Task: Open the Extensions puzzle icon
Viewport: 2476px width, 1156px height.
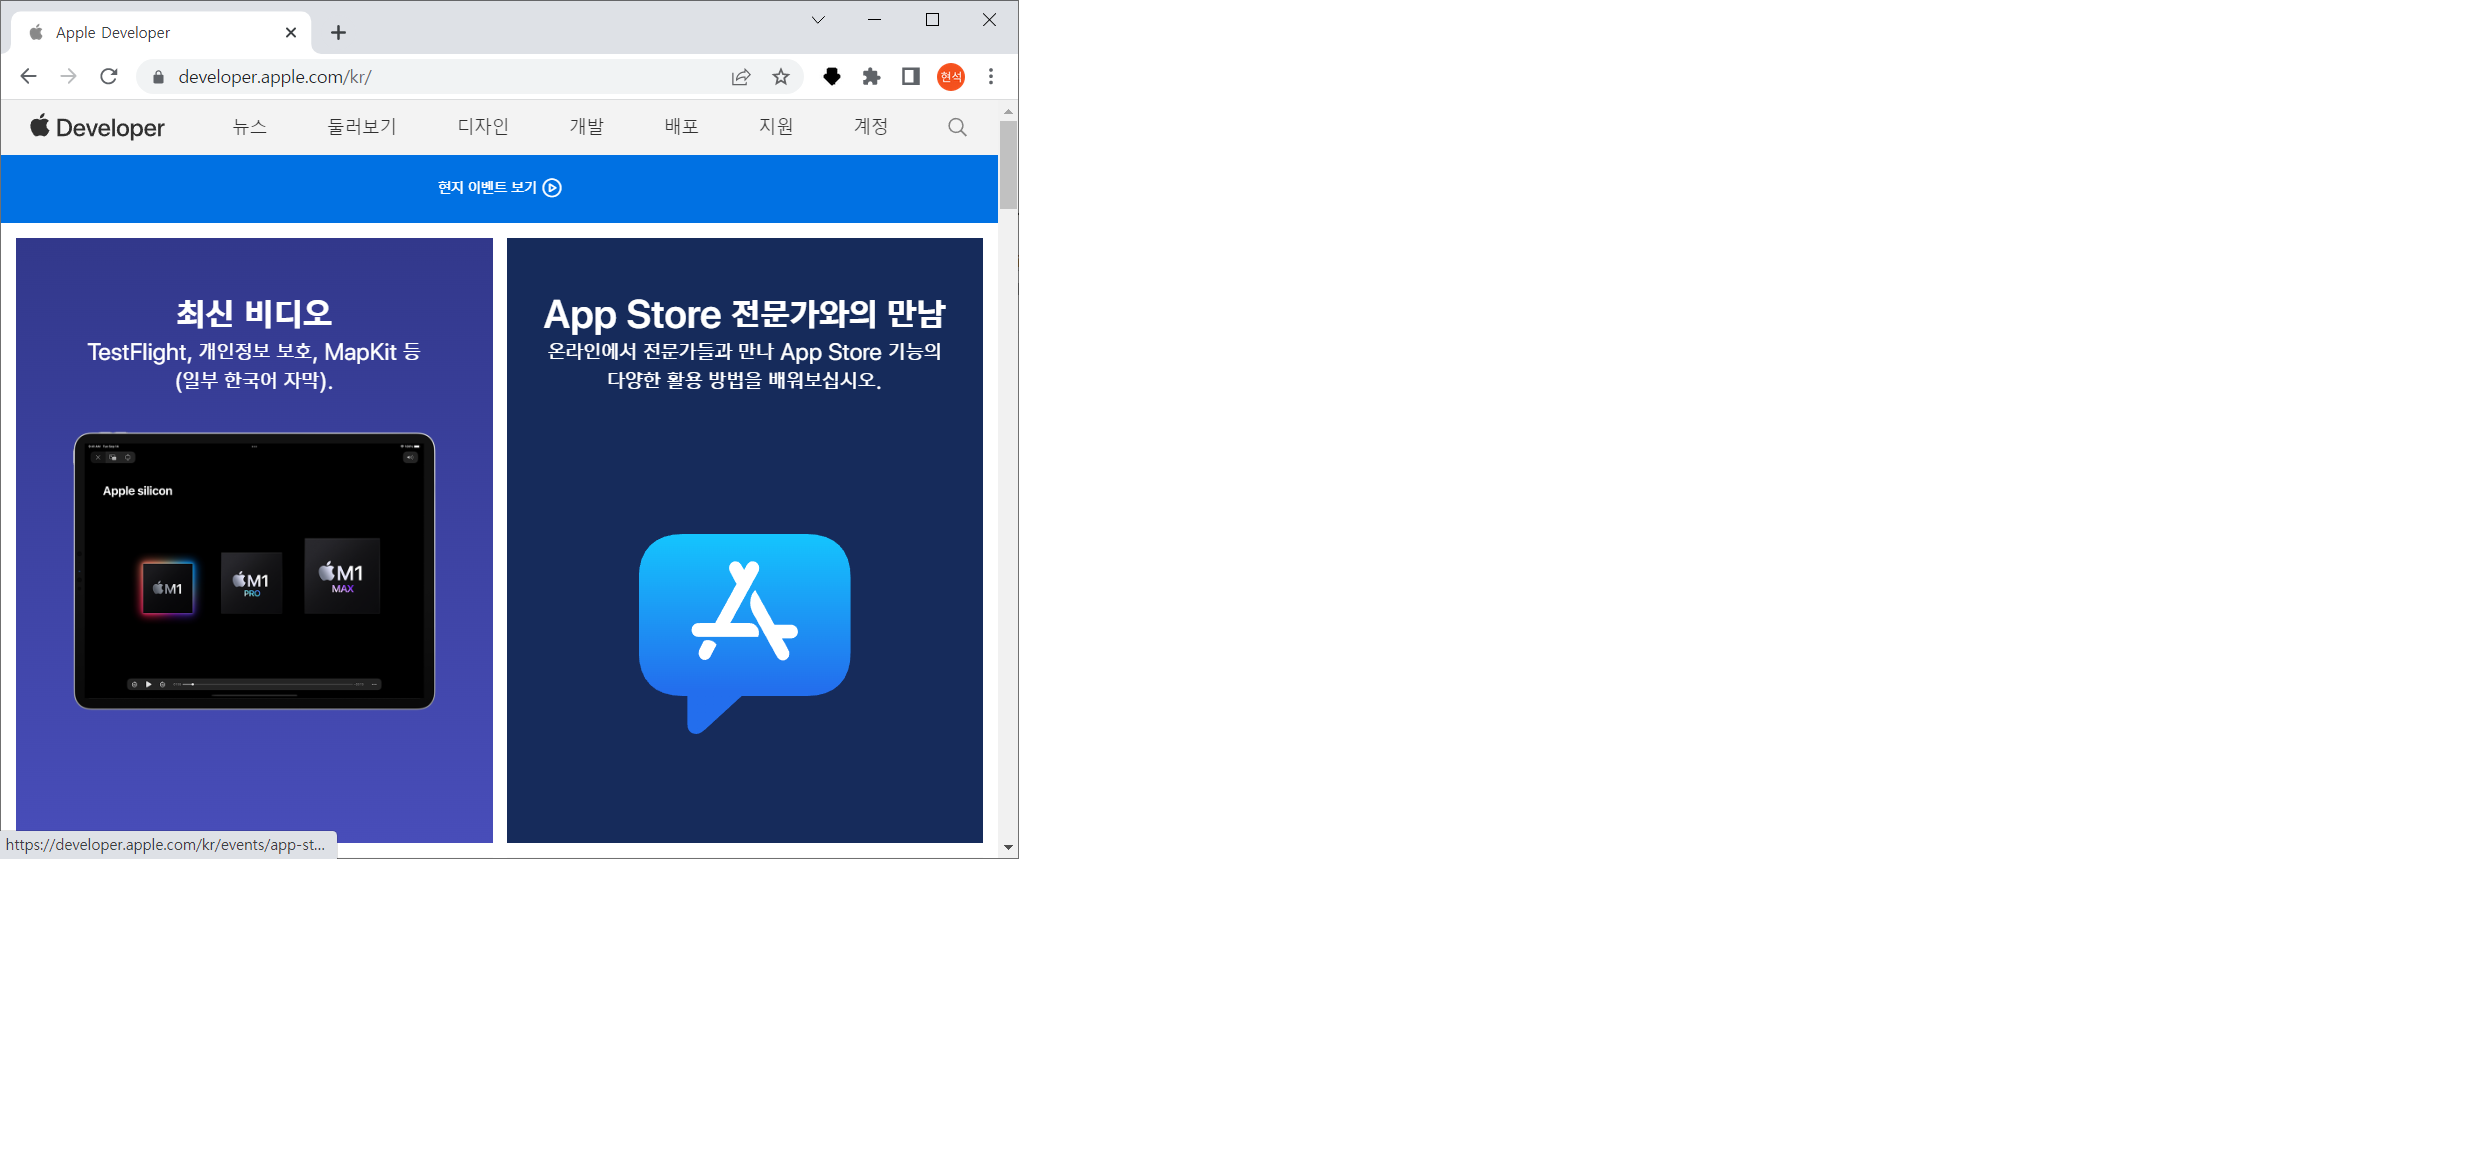Action: tap(871, 77)
